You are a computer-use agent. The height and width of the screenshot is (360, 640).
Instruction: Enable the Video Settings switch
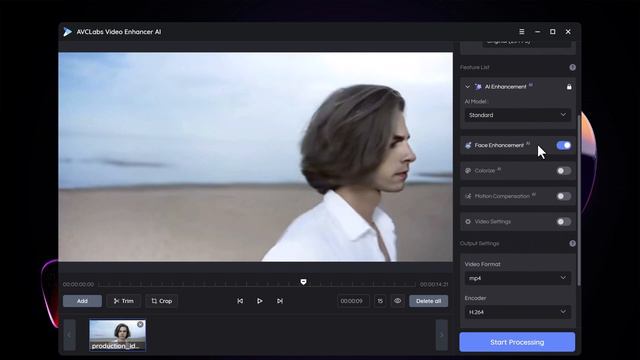click(x=564, y=222)
